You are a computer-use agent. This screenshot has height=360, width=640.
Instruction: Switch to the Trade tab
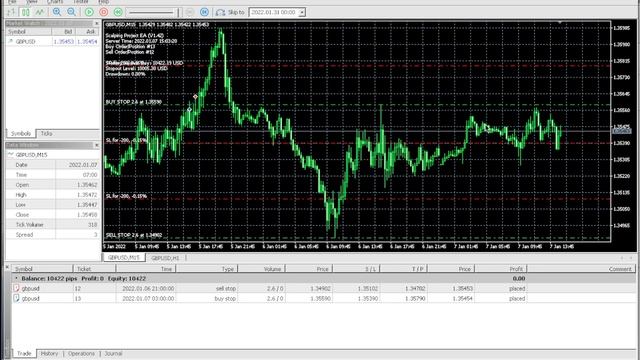[x=24, y=353]
